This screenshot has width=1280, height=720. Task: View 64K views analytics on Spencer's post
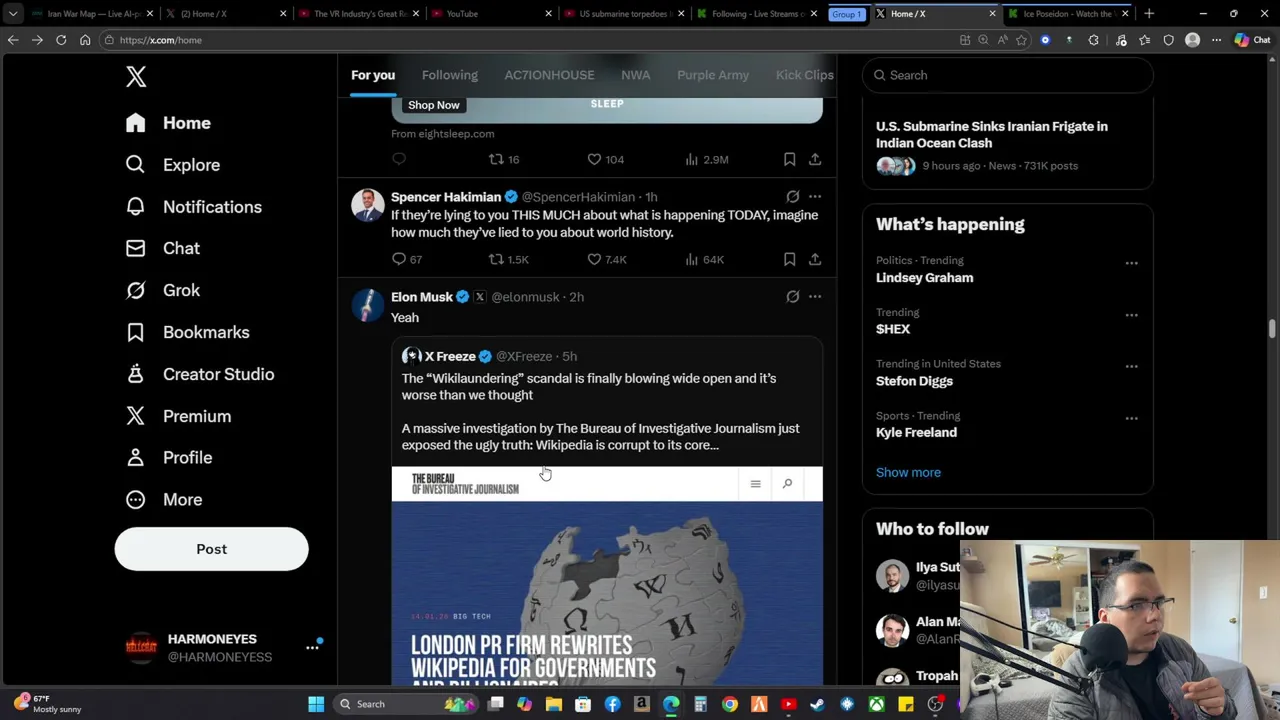point(704,259)
